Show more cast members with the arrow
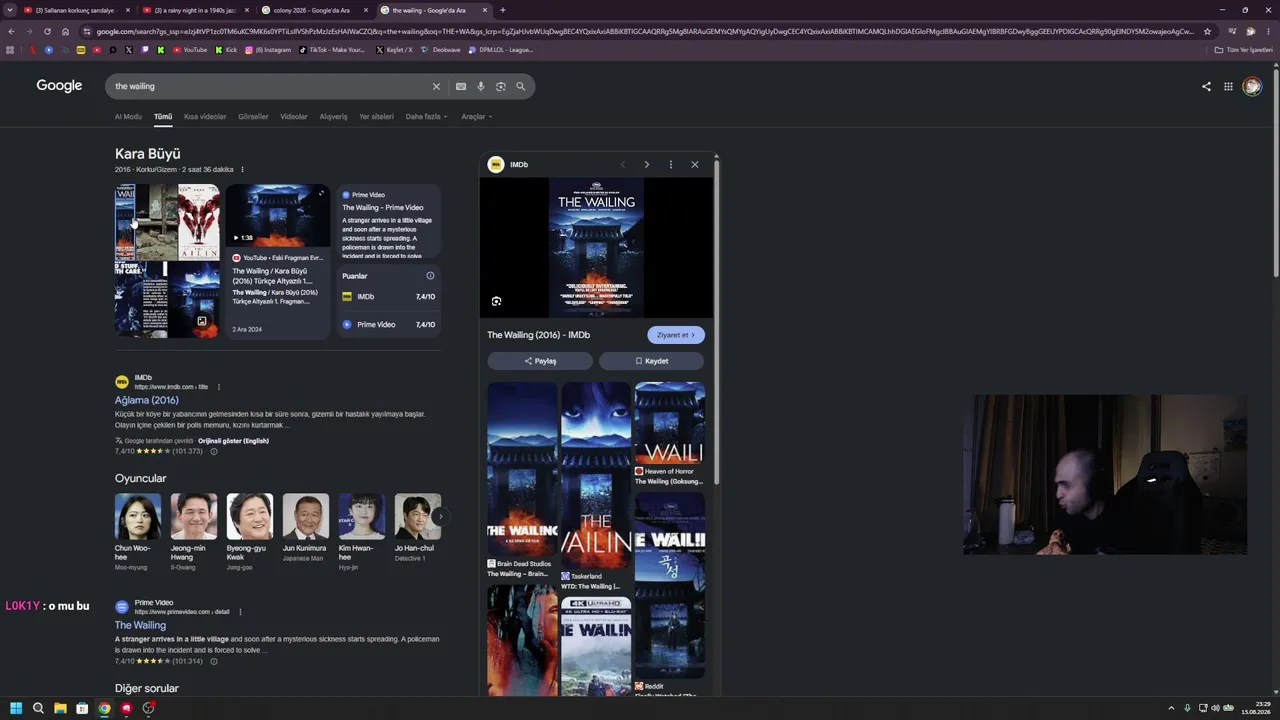1280x720 pixels. coord(440,517)
